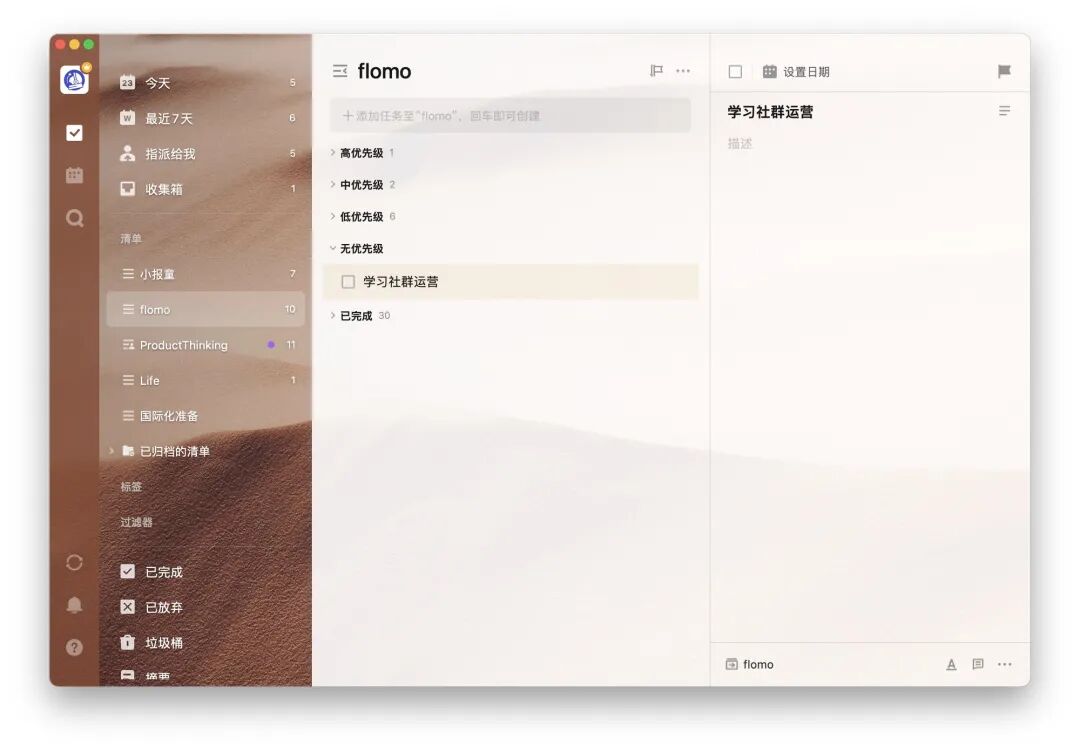Expand the 高优先级 group

pos(333,152)
